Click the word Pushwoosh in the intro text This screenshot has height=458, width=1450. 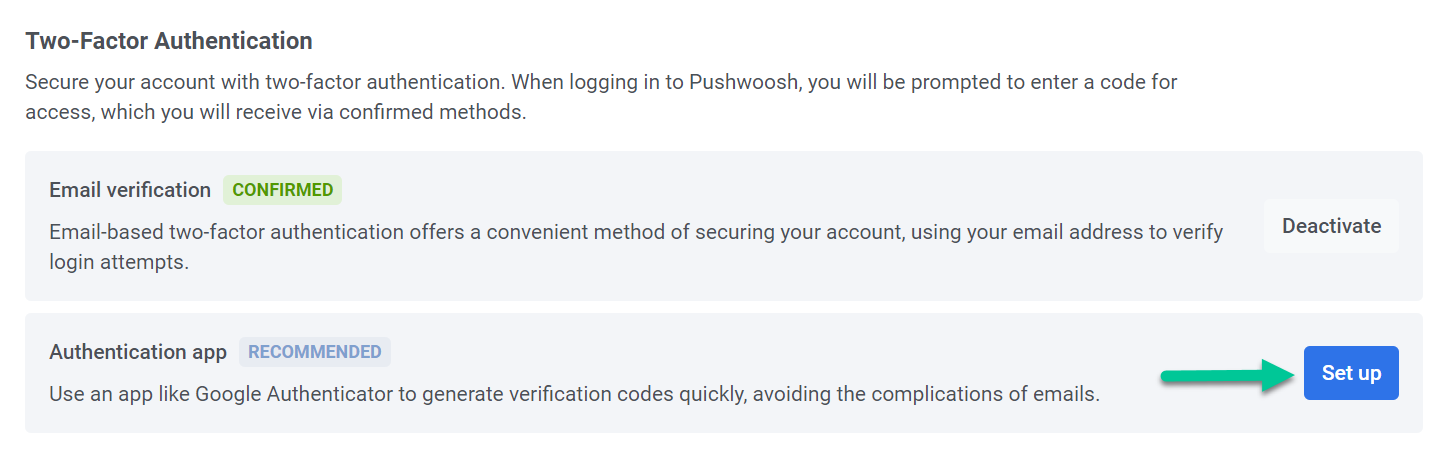pos(742,82)
